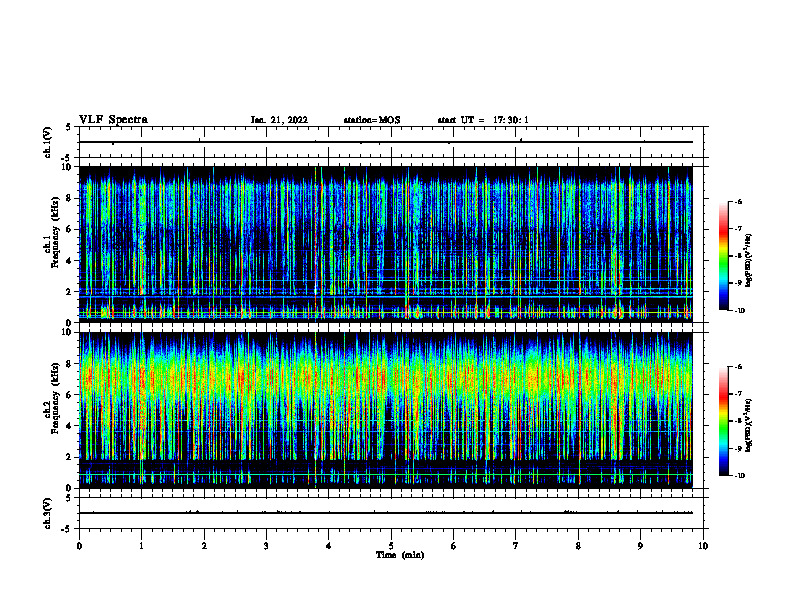This screenshot has width=792, height=612.
Task: Click the "8" kHz tick on ch.1 frequency axis
Action: pos(70,198)
